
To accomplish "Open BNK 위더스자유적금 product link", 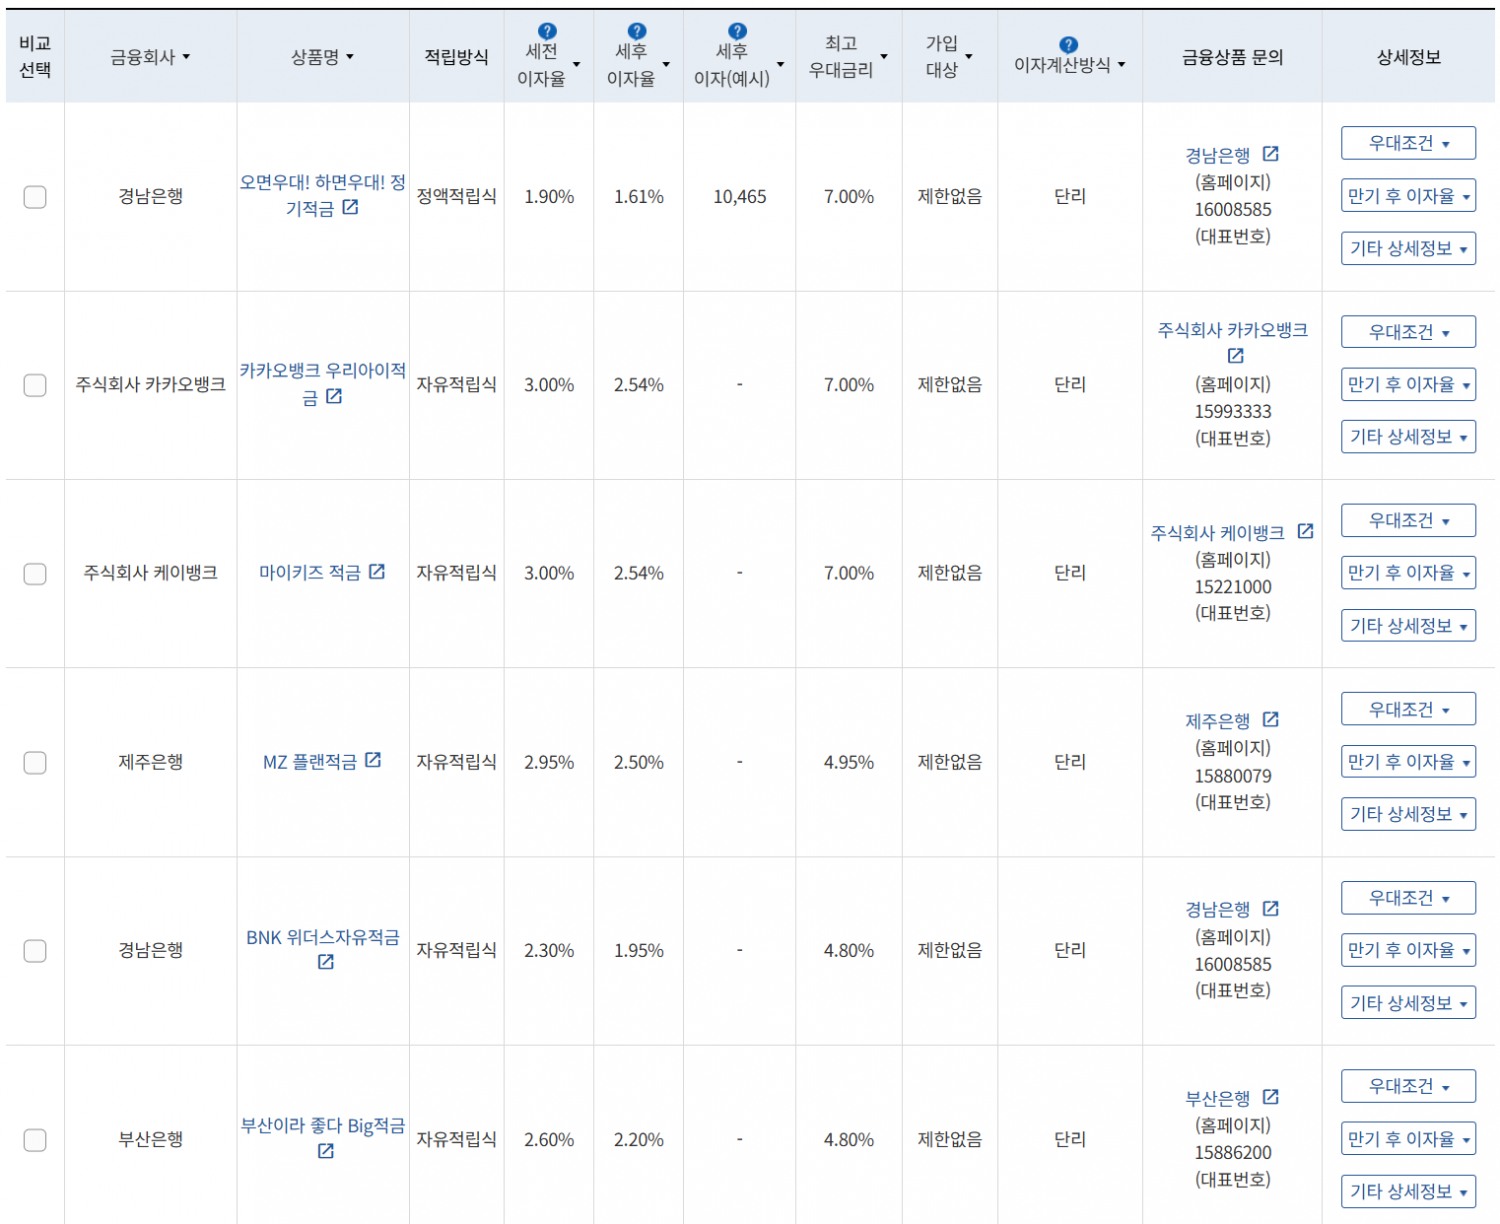I will [x=322, y=937].
